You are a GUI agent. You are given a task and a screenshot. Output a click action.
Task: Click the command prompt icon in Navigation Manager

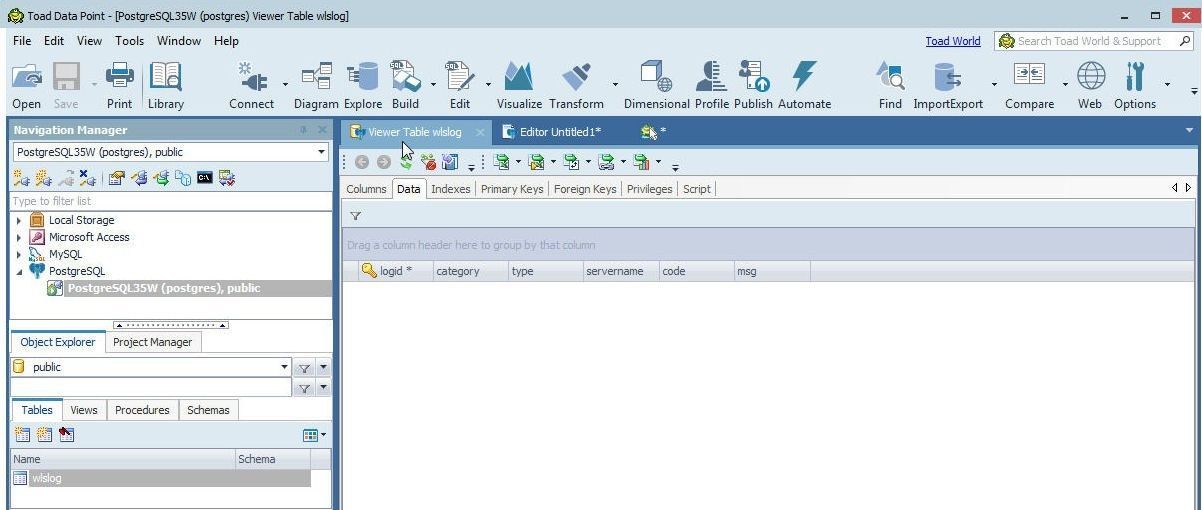204,178
